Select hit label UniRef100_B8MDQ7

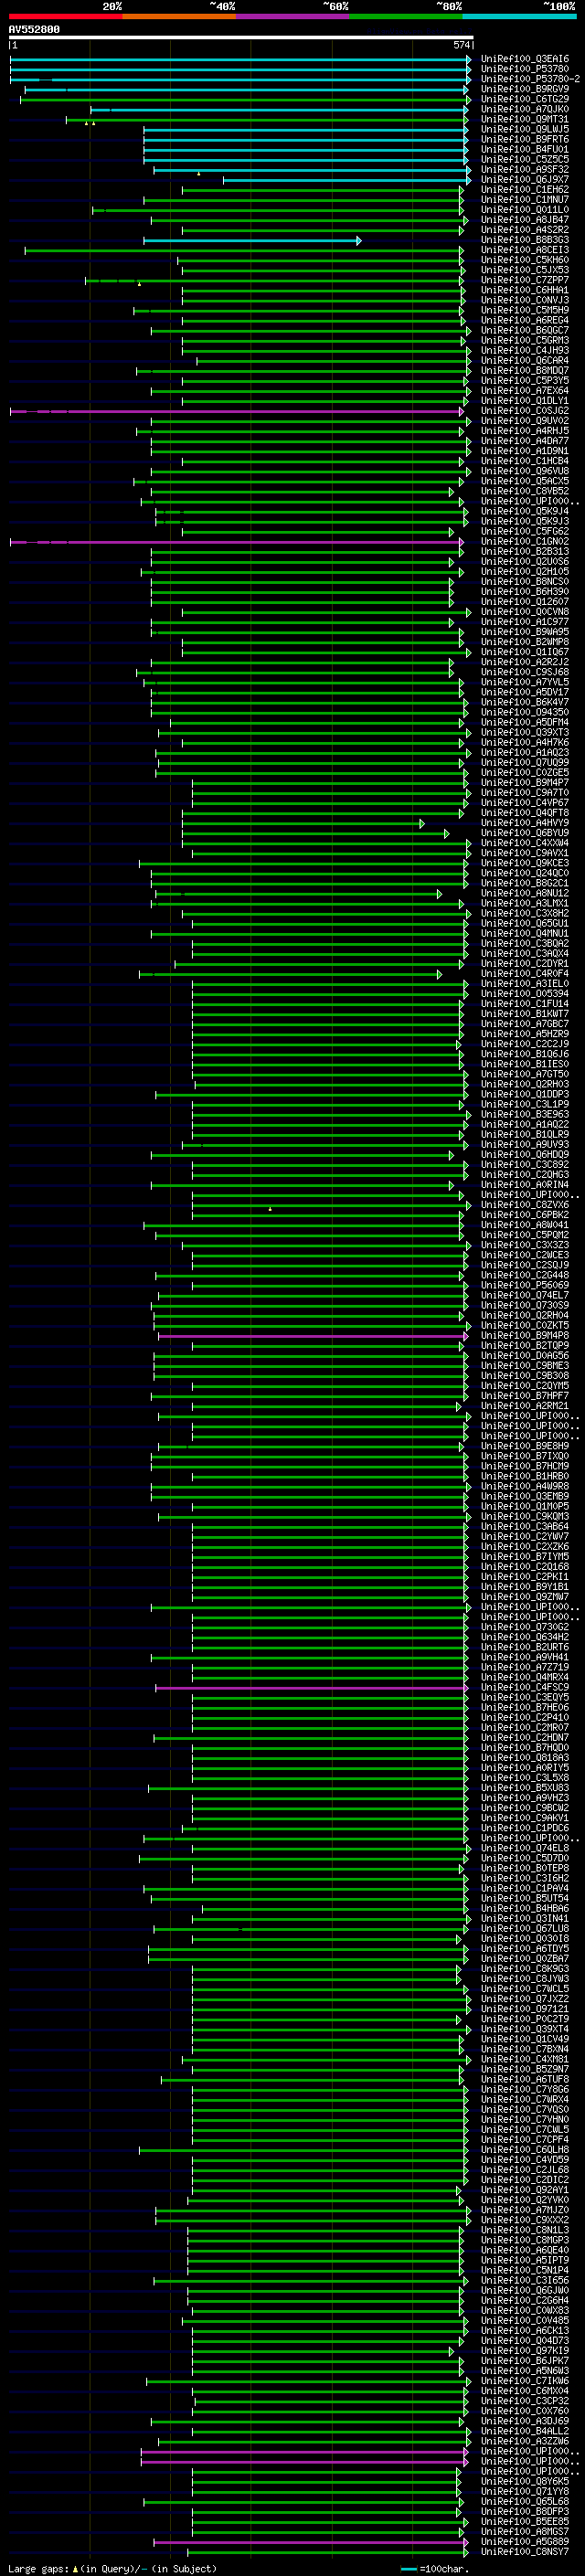click(x=524, y=371)
